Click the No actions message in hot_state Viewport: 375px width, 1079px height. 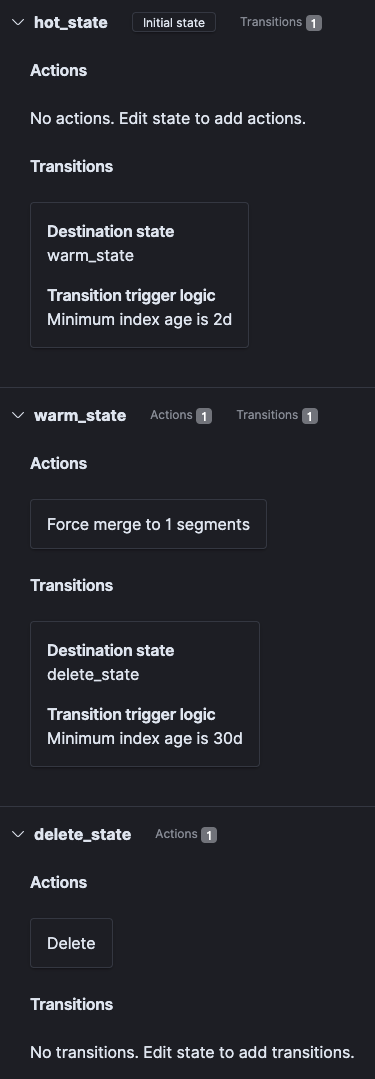pos(168,118)
